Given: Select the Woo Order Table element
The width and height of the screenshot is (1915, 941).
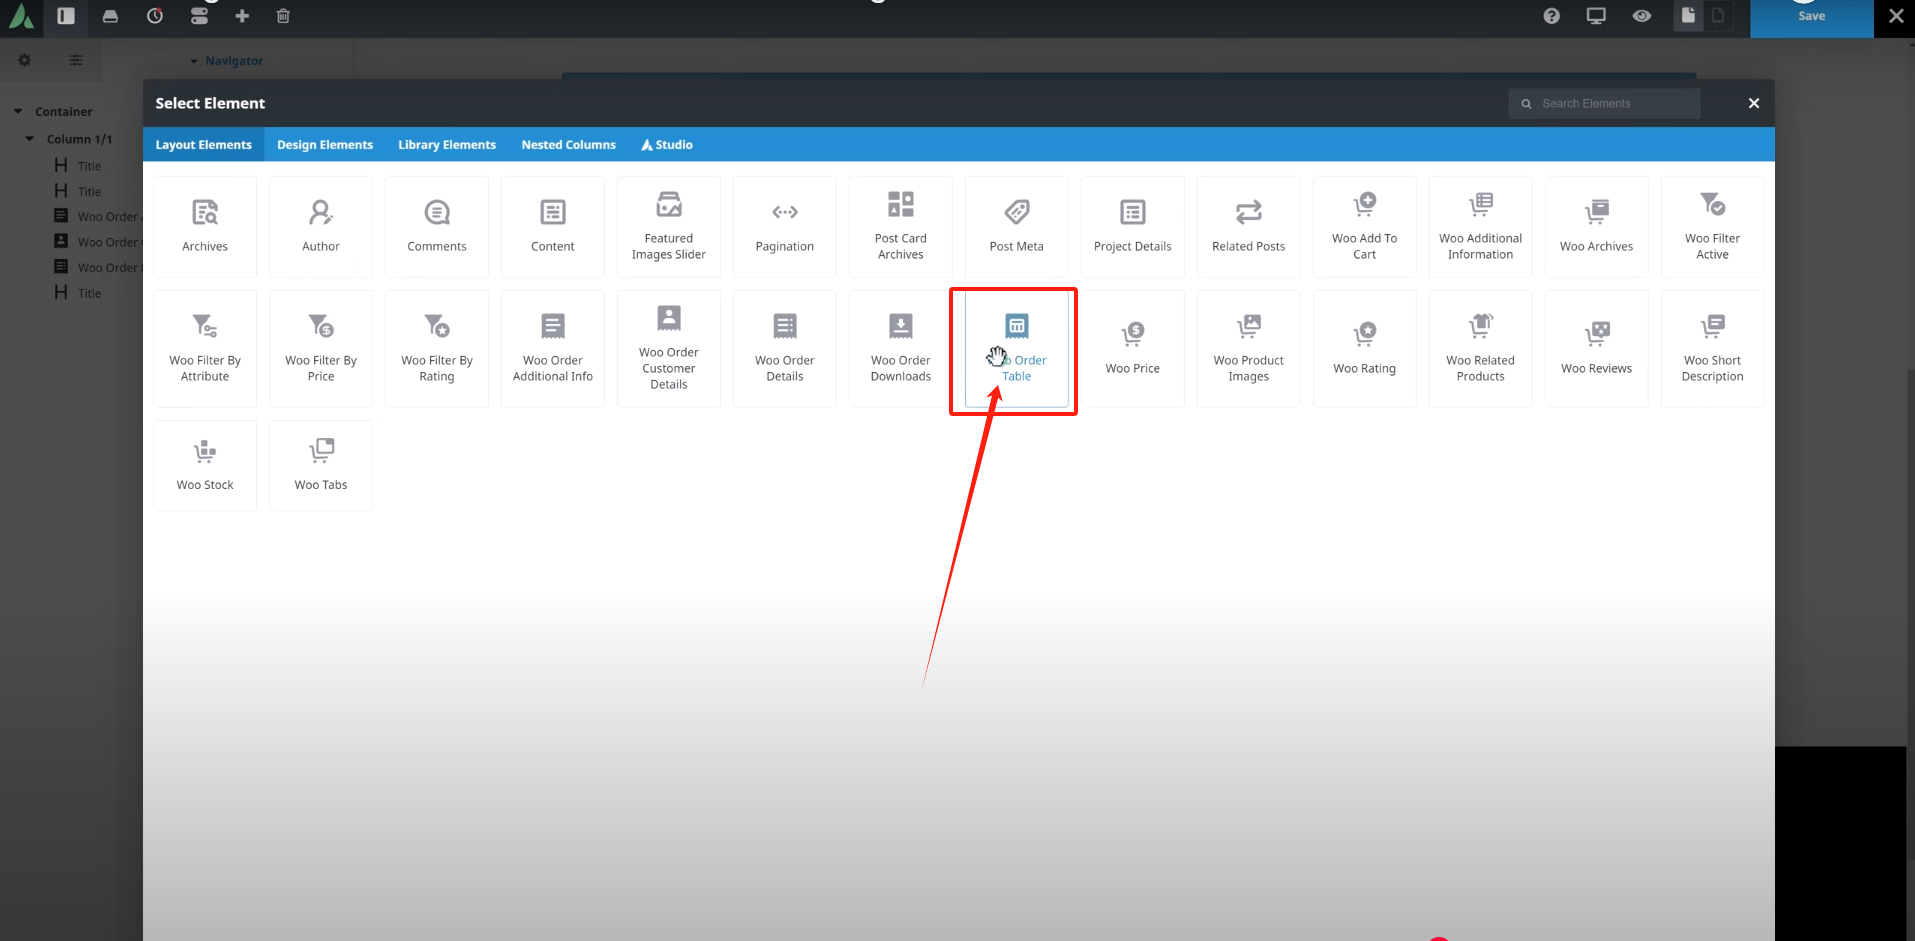Looking at the screenshot, I should pyautogui.click(x=1016, y=348).
